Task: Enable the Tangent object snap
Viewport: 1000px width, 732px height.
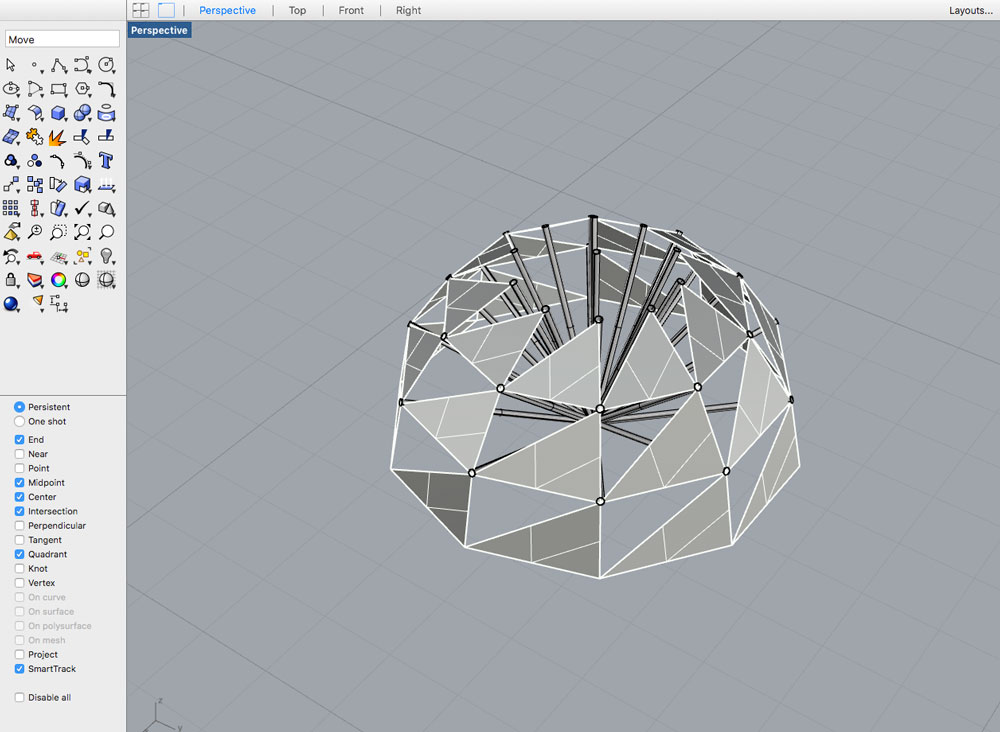Action: tap(19, 540)
